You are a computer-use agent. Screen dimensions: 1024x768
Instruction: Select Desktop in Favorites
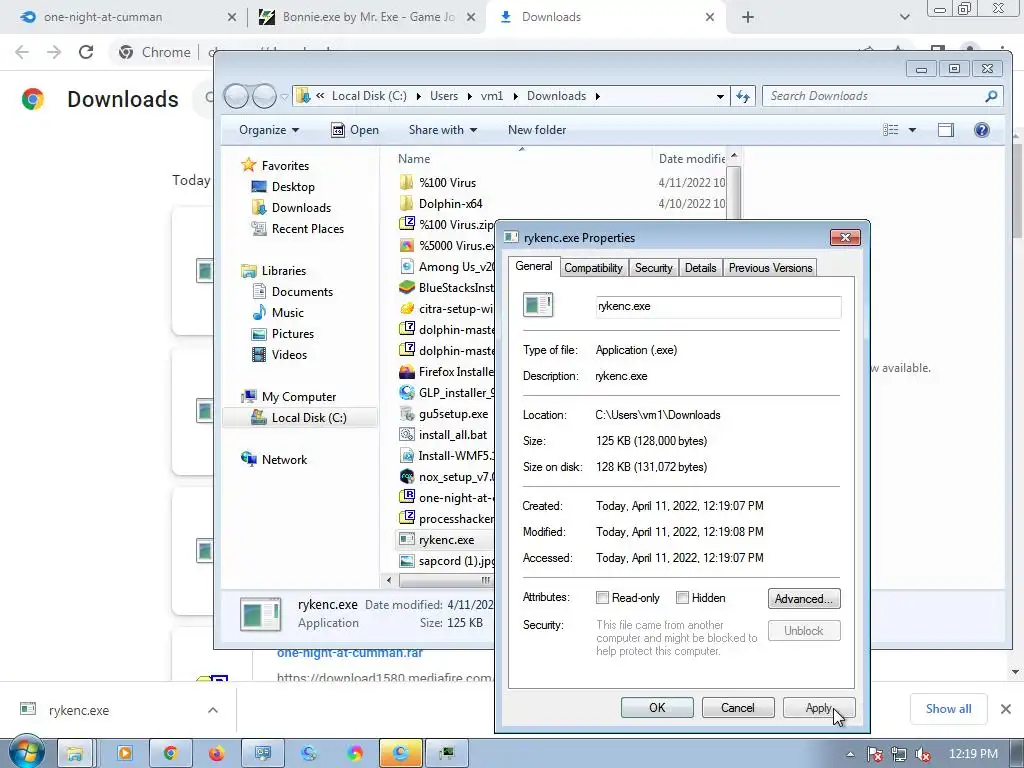tap(293, 187)
